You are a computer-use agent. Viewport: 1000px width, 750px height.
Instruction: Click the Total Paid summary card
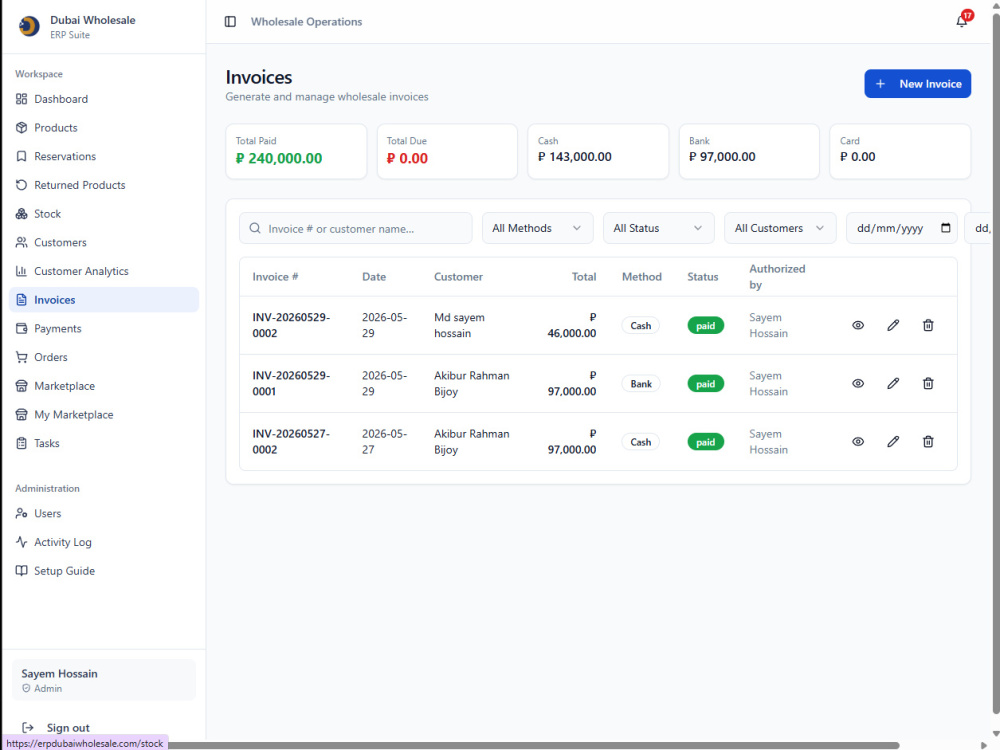296,151
